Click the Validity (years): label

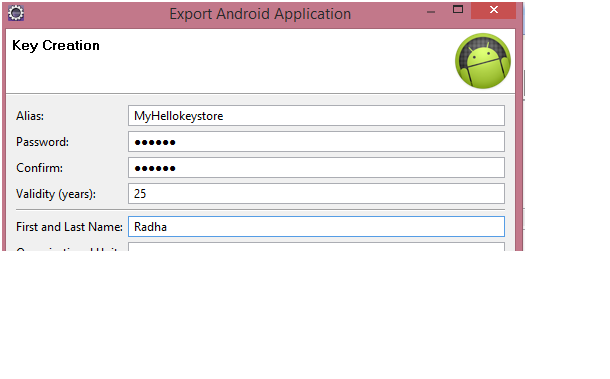56,194
